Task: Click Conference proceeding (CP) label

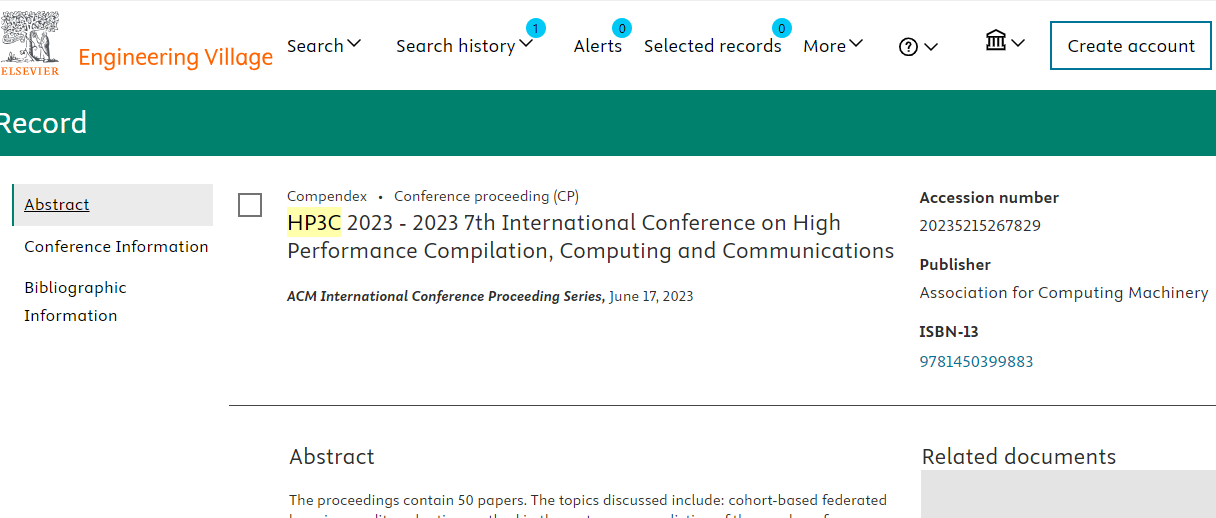Action: 486,196
